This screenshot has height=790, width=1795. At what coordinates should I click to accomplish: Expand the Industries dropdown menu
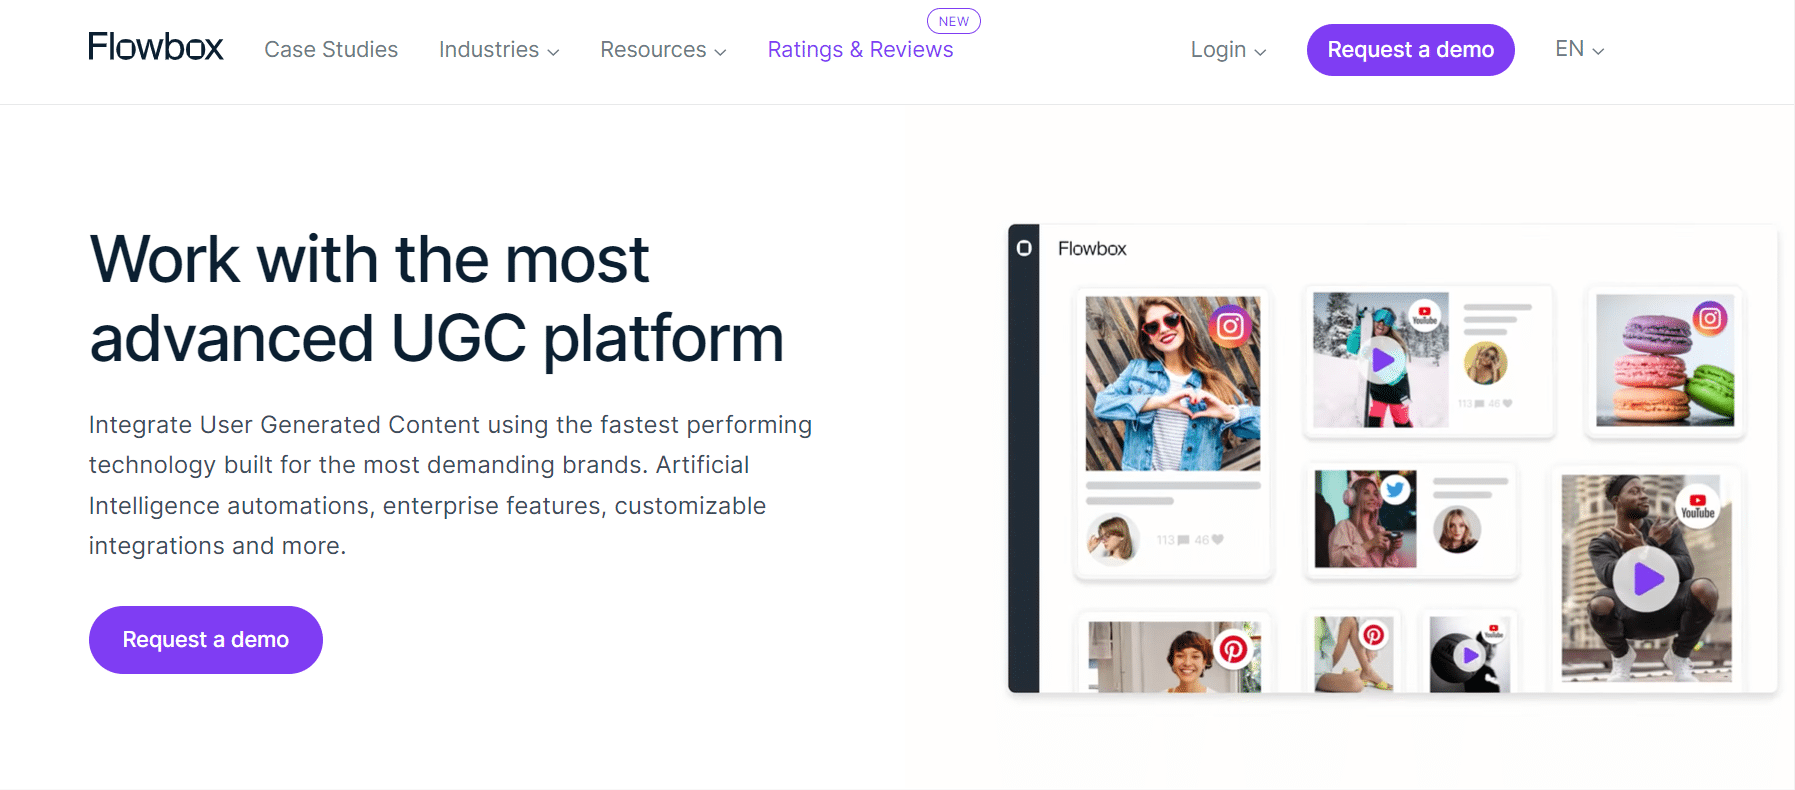pos(498,50)
